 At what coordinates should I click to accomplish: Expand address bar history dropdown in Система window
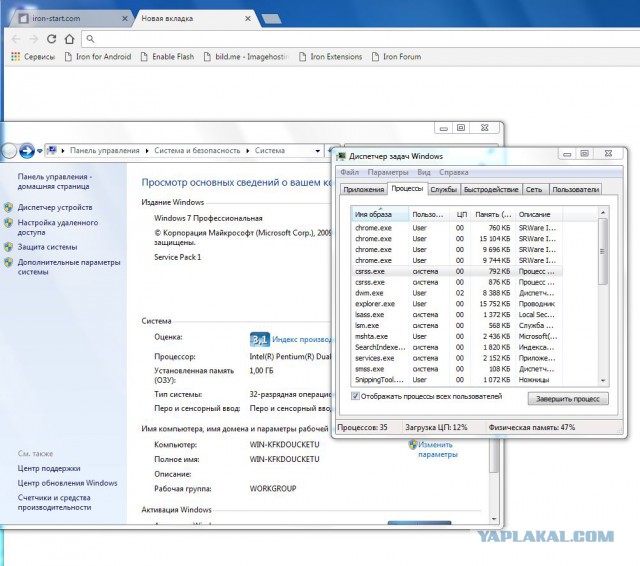(x=318, y=151)
